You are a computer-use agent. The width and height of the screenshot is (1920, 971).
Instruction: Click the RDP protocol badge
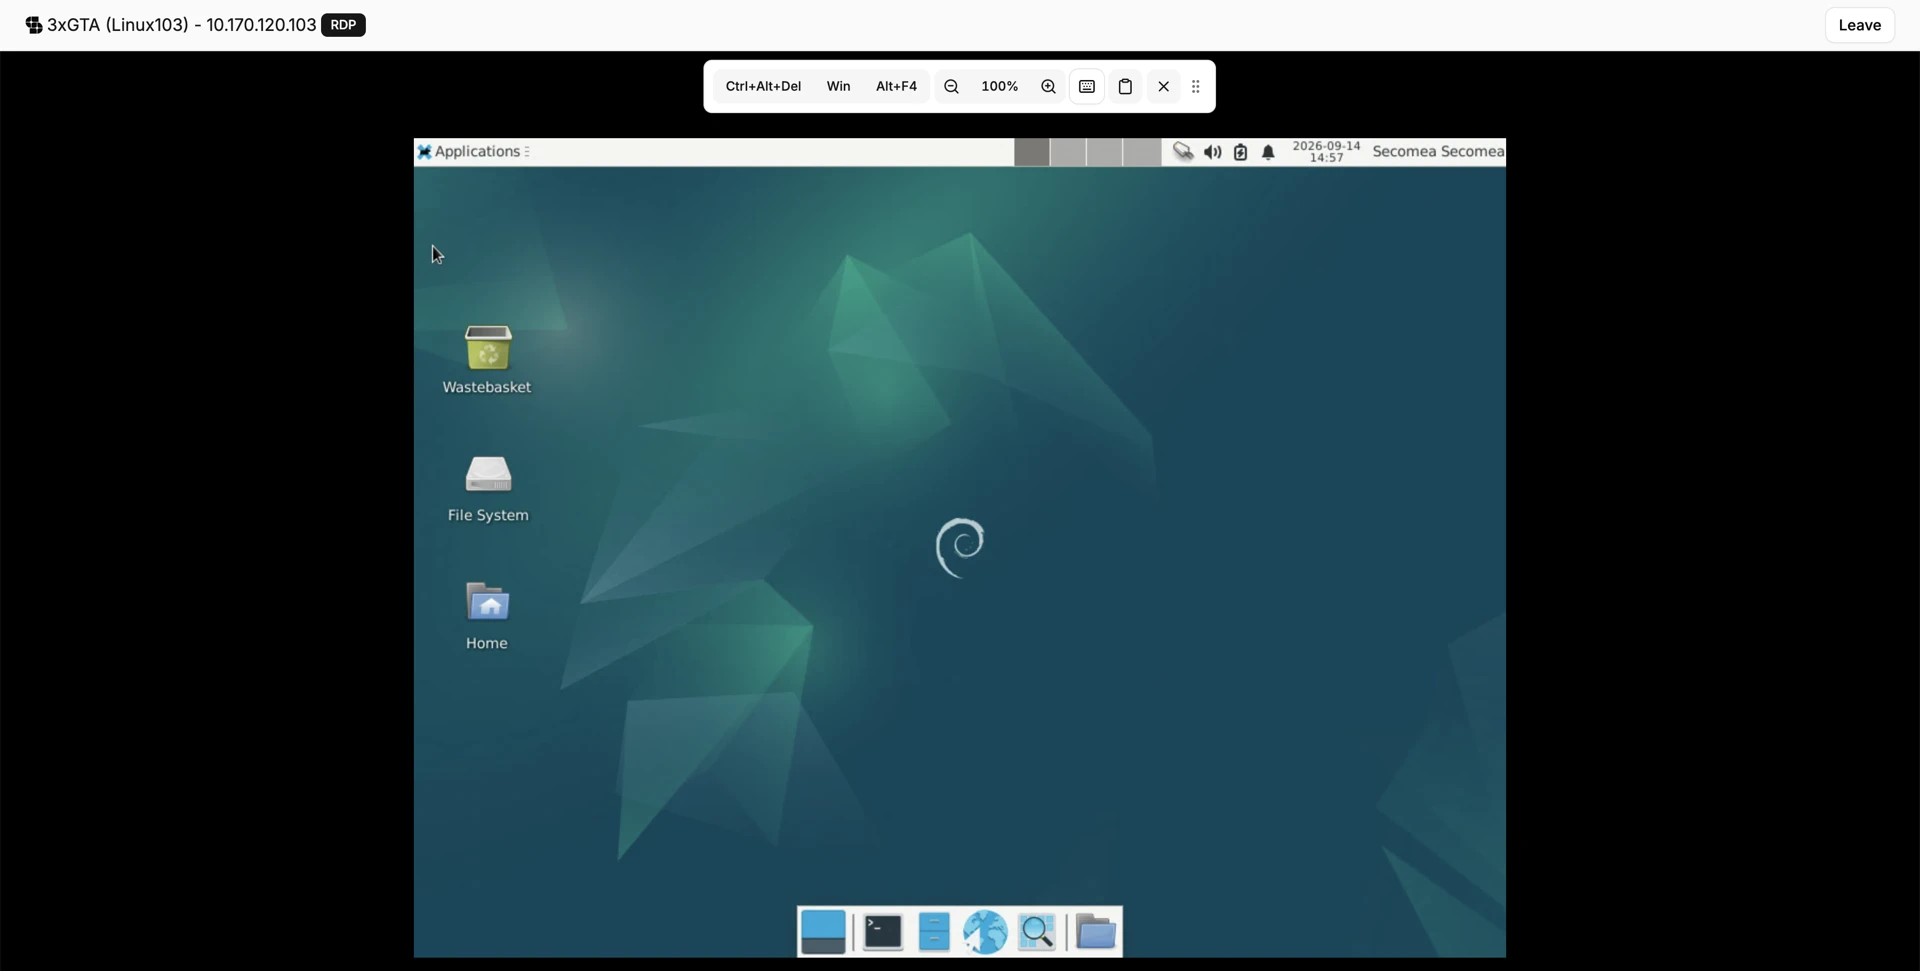343,25
